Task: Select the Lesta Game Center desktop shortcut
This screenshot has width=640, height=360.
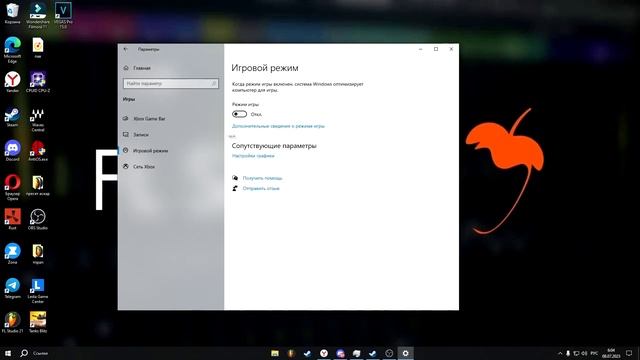Action: coord(38,291)
